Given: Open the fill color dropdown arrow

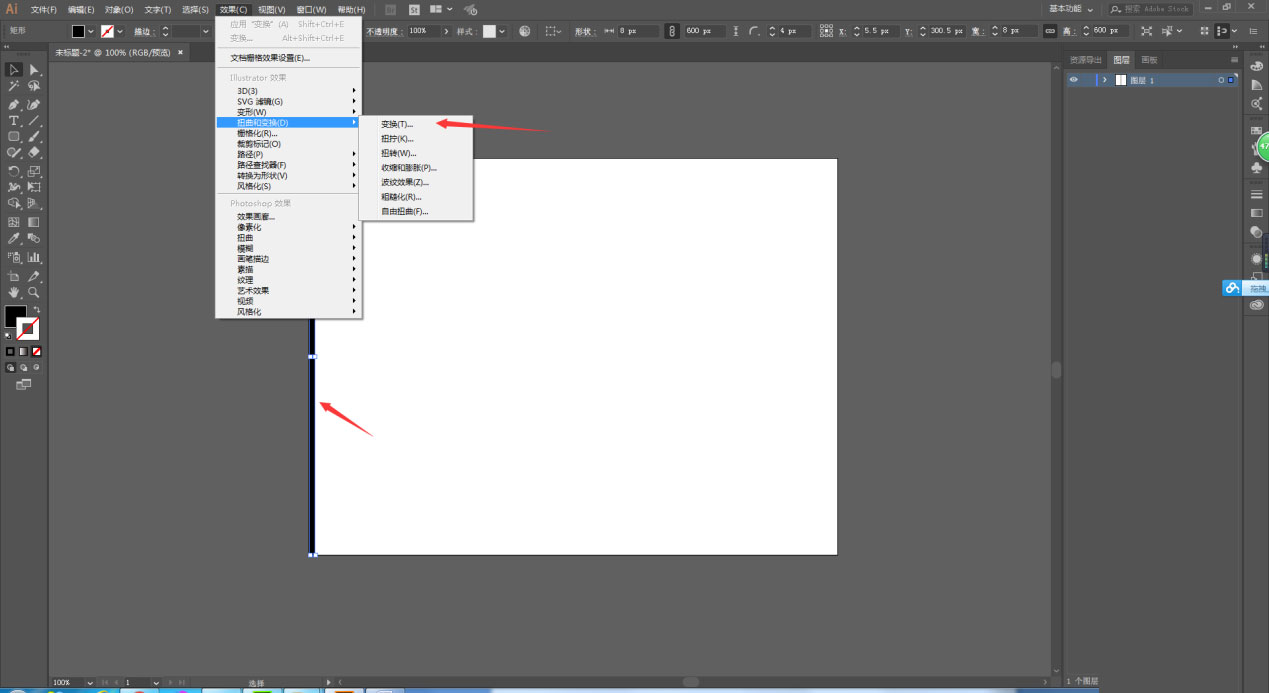Looking at the screenshot, I should click(x=91, y=31).
